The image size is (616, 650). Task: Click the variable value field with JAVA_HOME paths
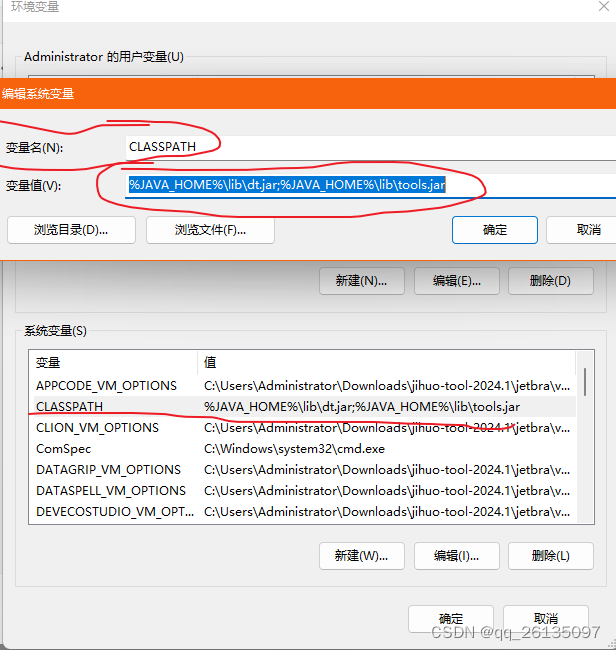(x=371, y=185)
